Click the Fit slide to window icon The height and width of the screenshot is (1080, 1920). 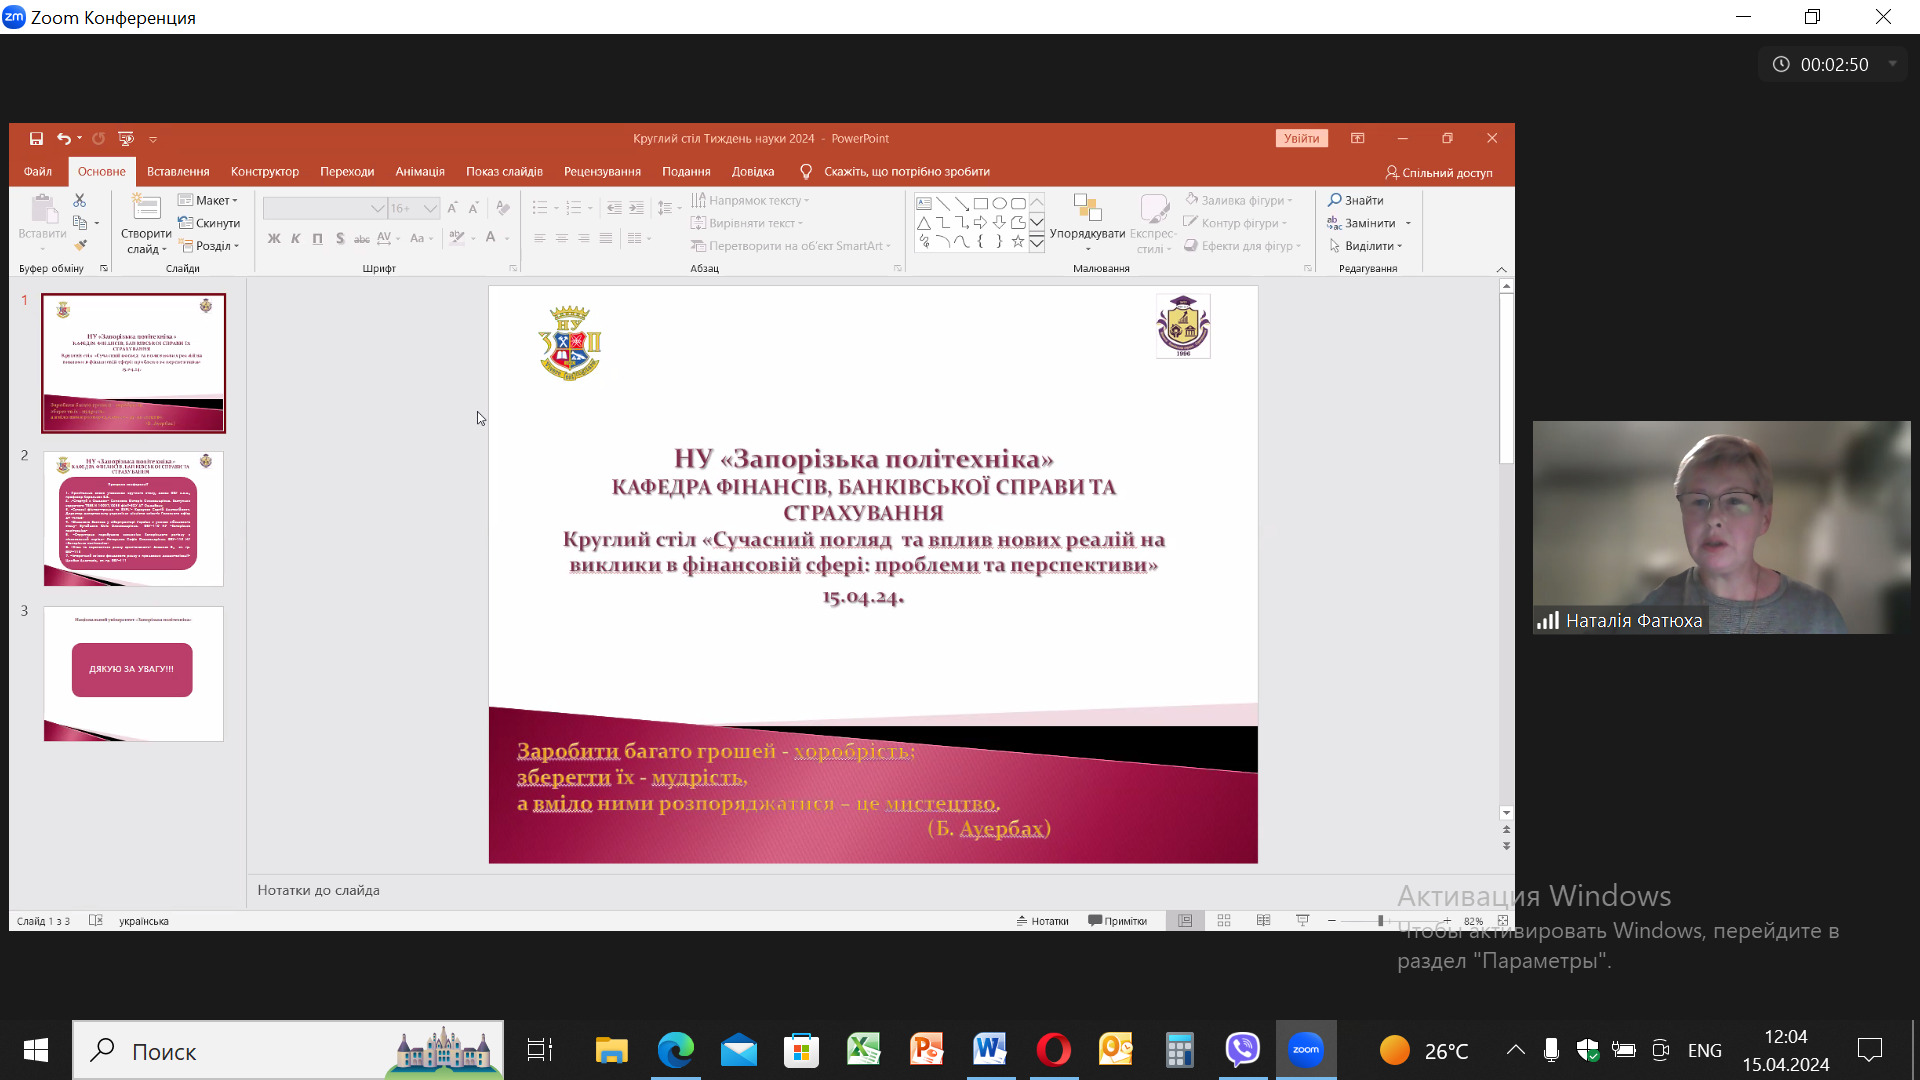click(x=1502, y=921)
